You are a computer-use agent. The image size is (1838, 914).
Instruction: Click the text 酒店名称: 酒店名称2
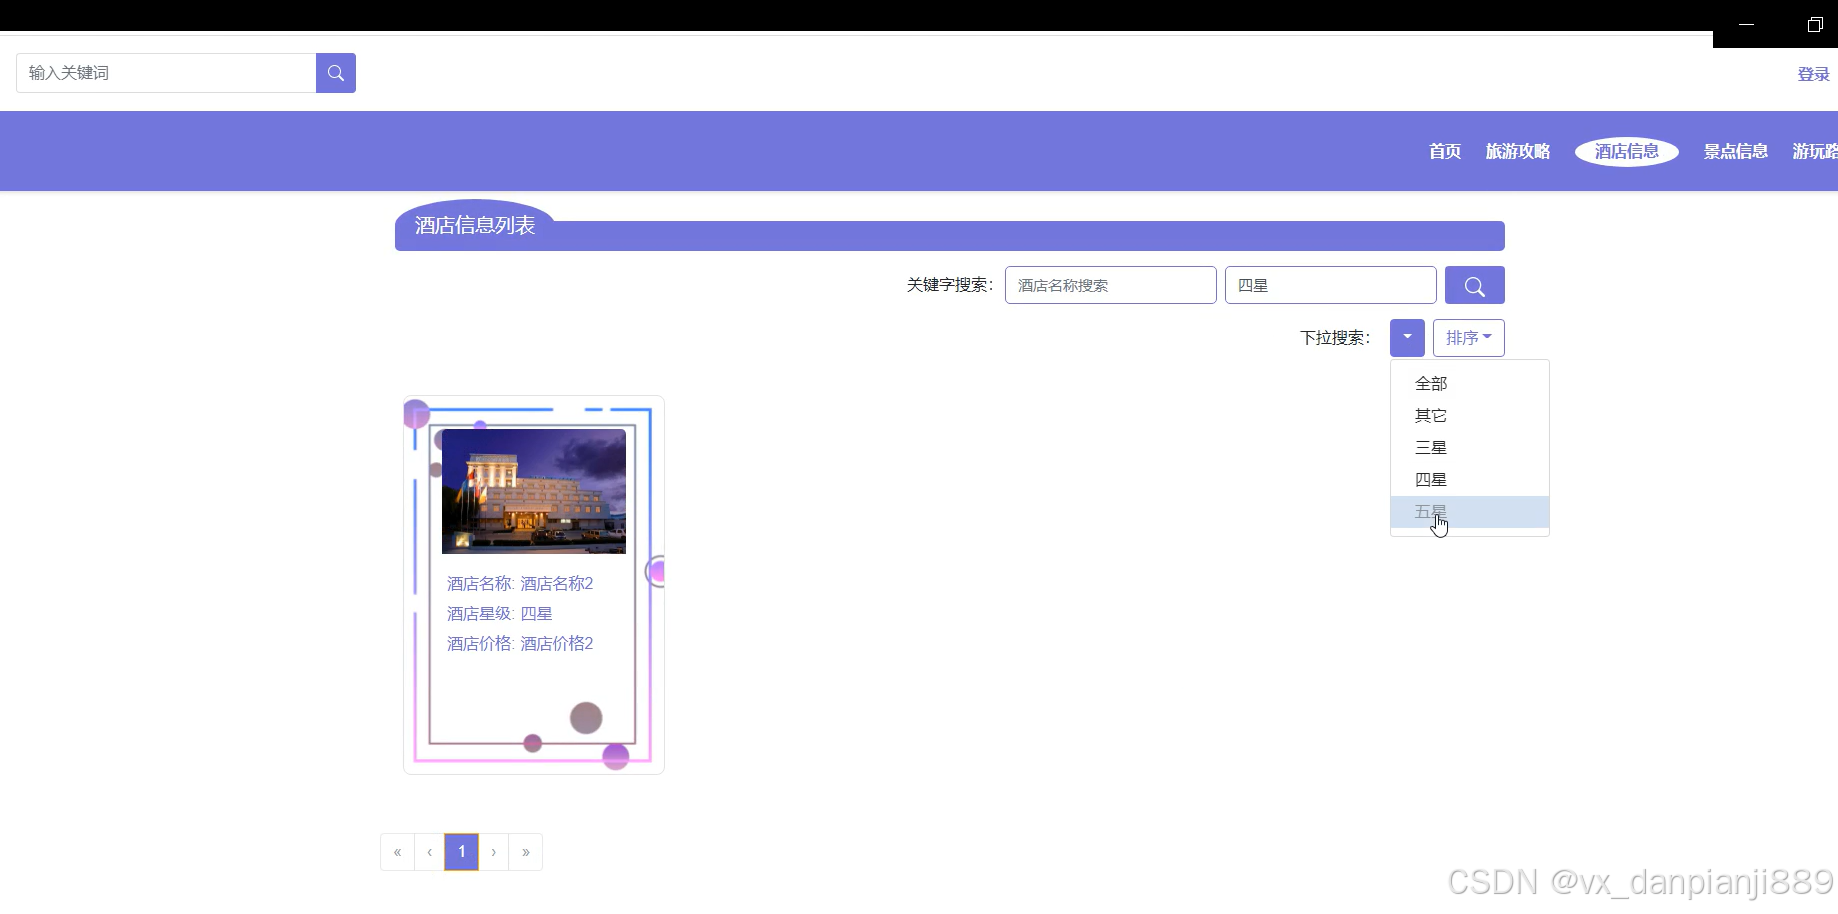(520, 584)
